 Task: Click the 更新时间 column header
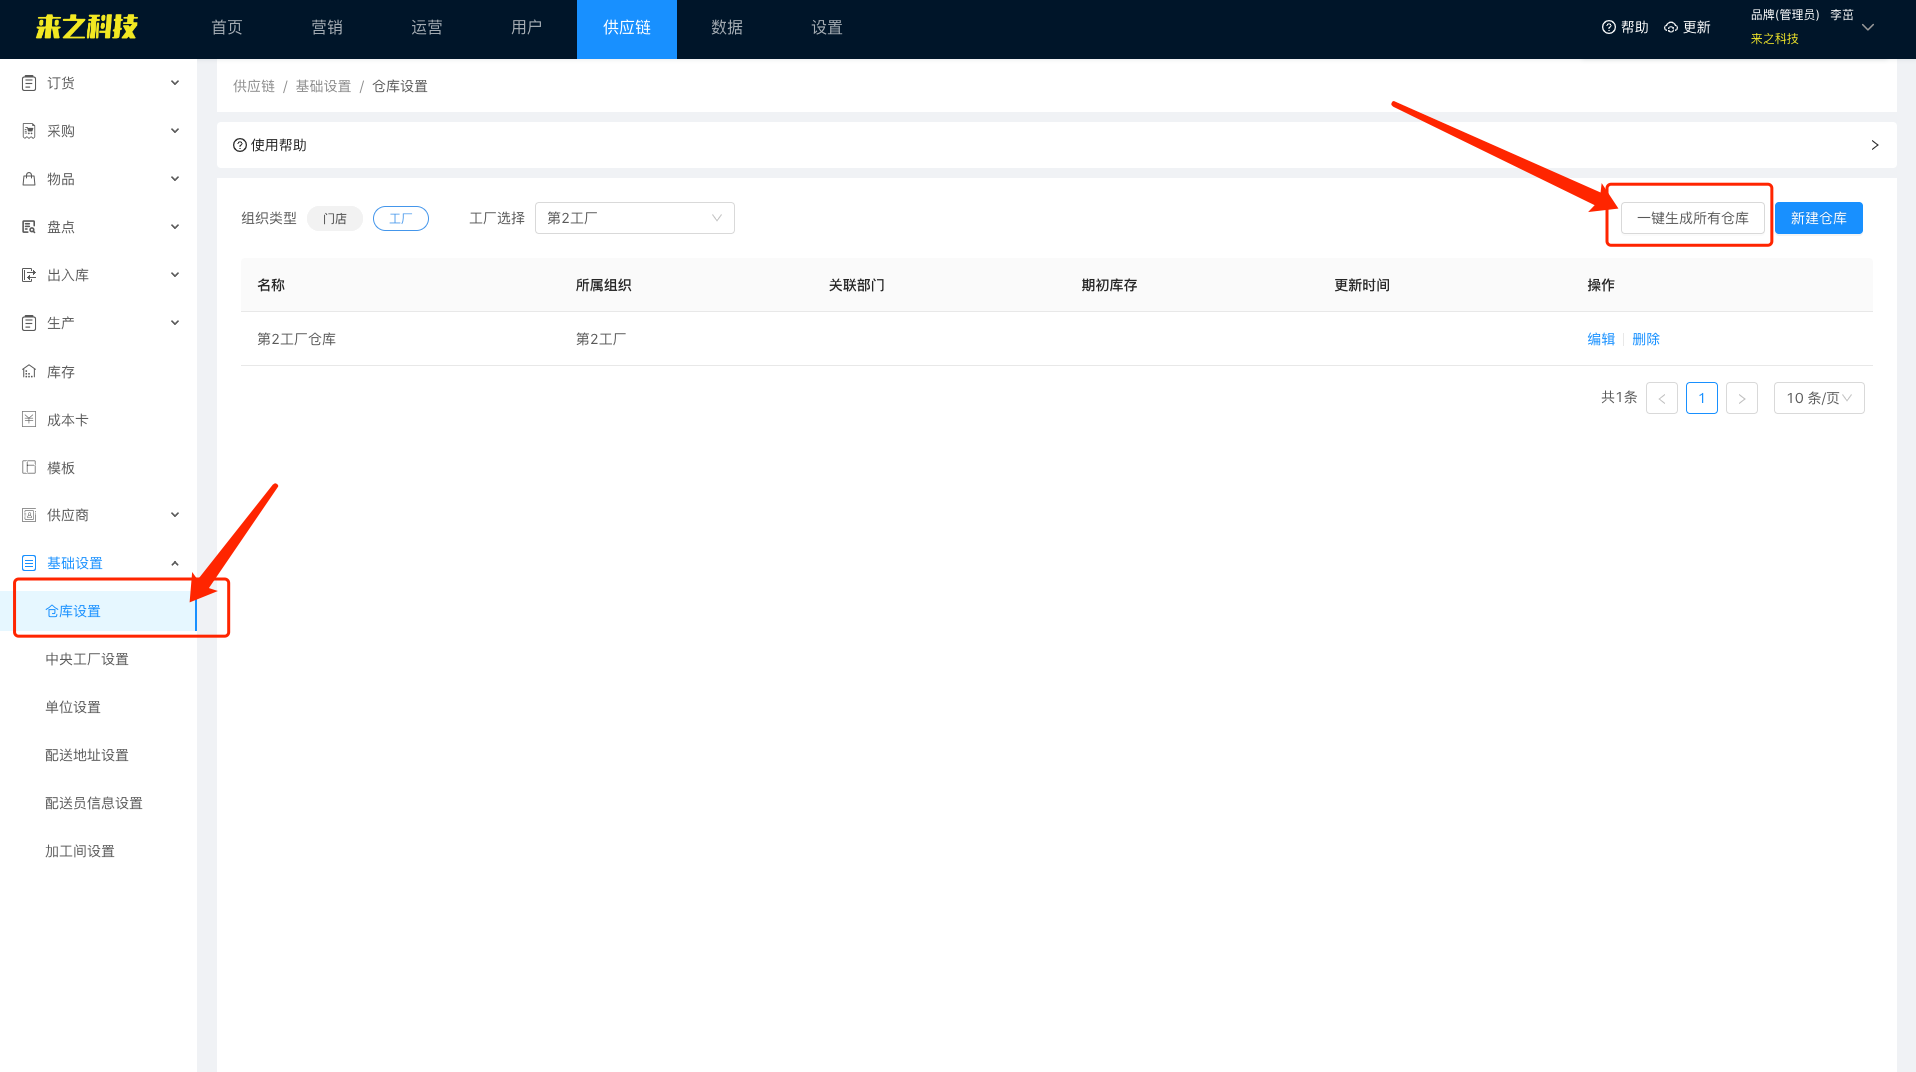pyautogui.click(x=1362, y=285)
